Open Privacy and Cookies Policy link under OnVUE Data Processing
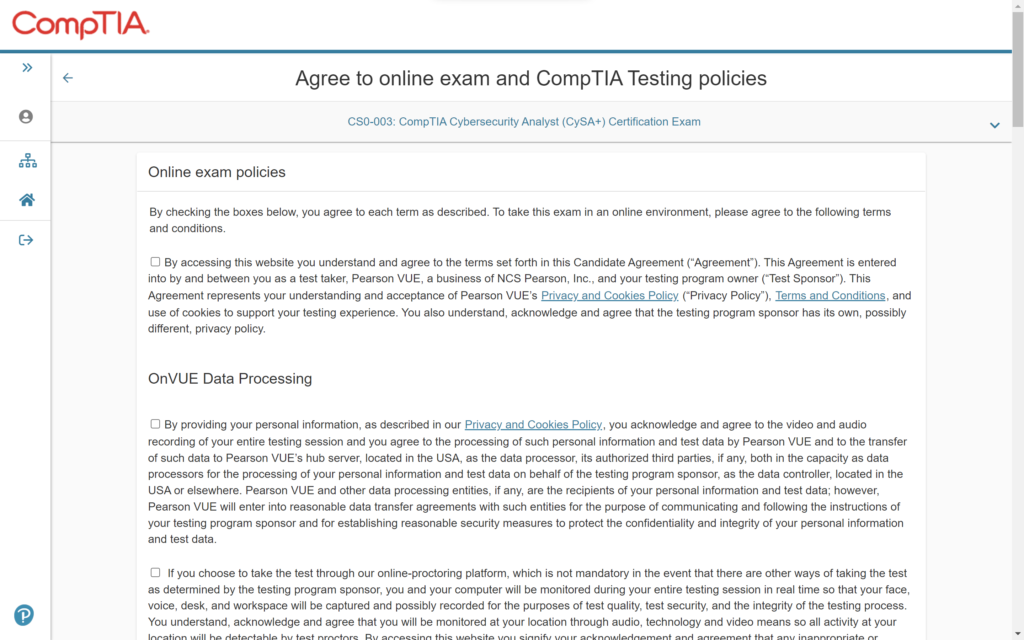This screenshot has width=1024, height=640. point(533,425)
